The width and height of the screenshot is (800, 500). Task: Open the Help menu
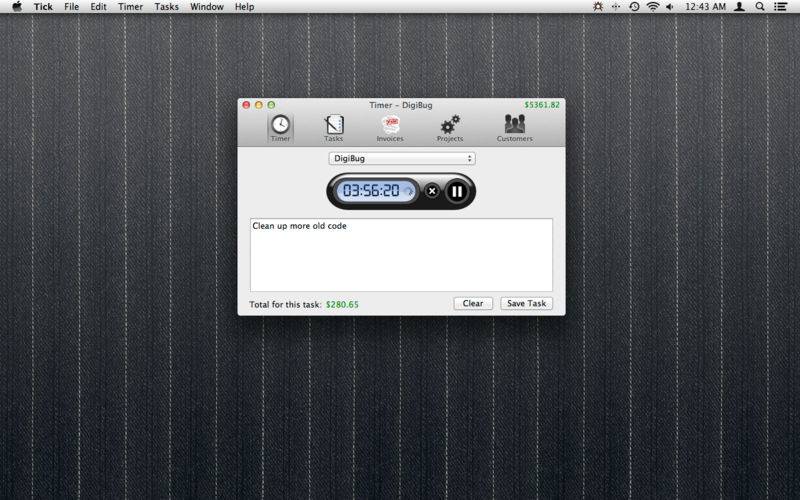pos(244,7)
